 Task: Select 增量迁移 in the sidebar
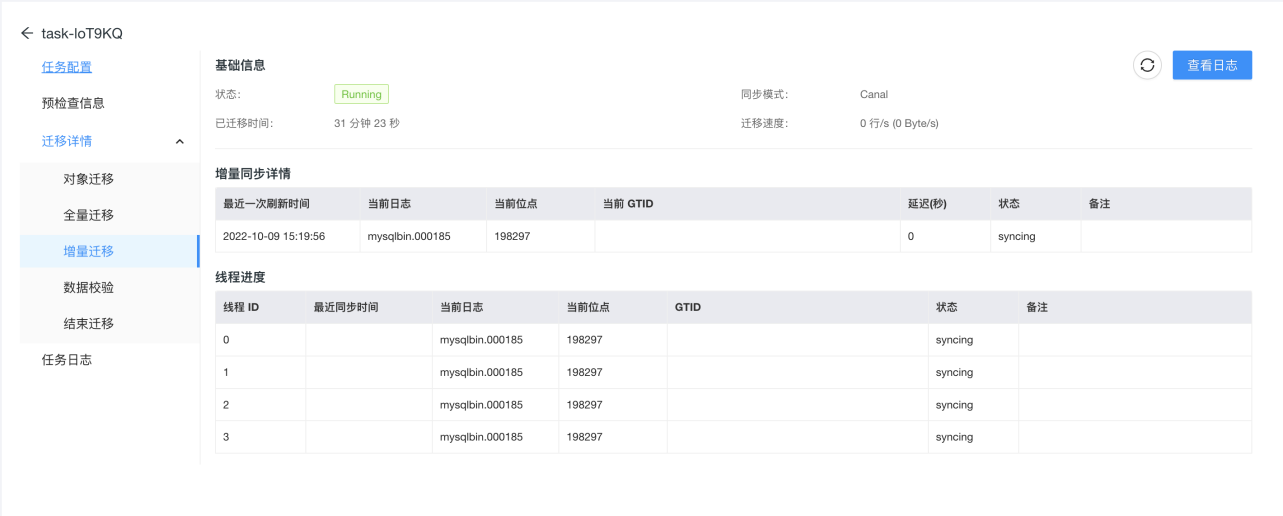point(89,251)
